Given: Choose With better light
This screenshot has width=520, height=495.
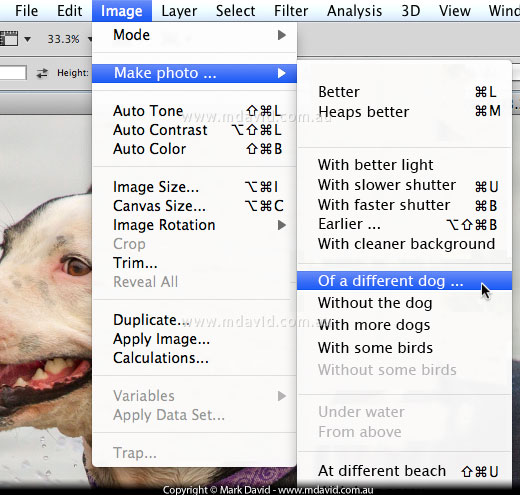Looking at the screenshot, I should pyautogui.click(x=404, y=165).
